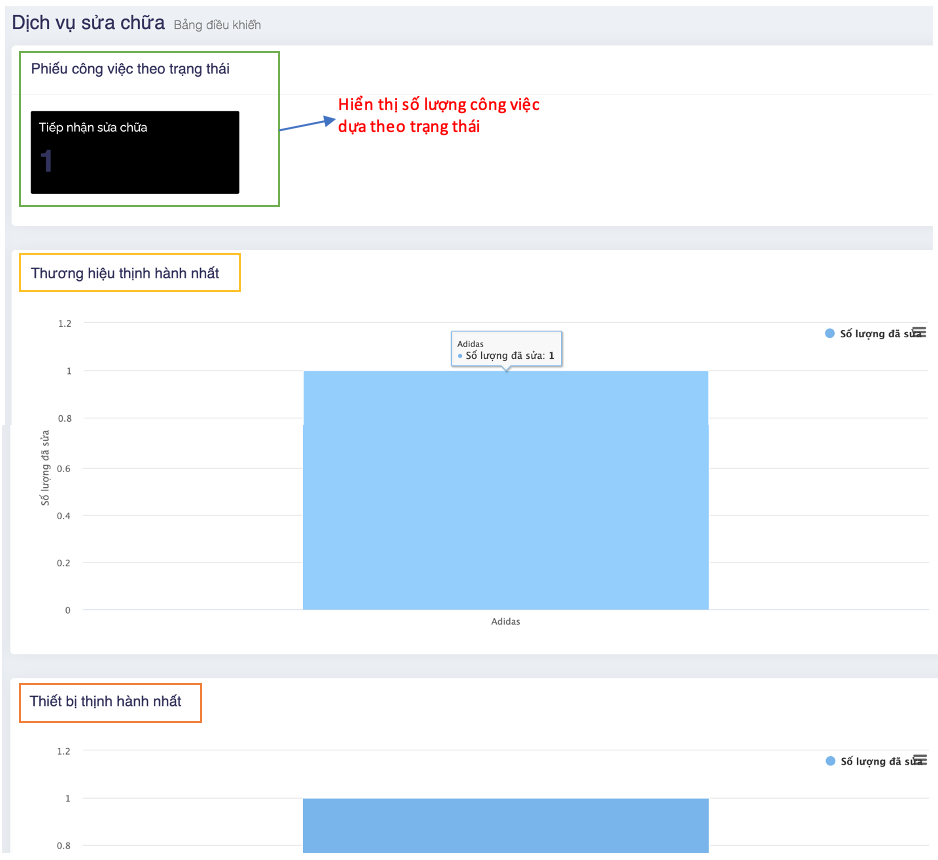Click the vertical 'Số lượng đã sửa' axis title
This screenshot has height=860, width=938.
click(45, 467)
